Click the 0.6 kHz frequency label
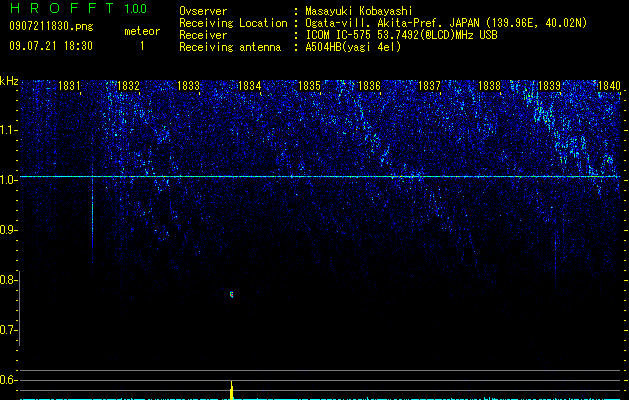Viewport: 629px width, 400px height. coord(8,380)
